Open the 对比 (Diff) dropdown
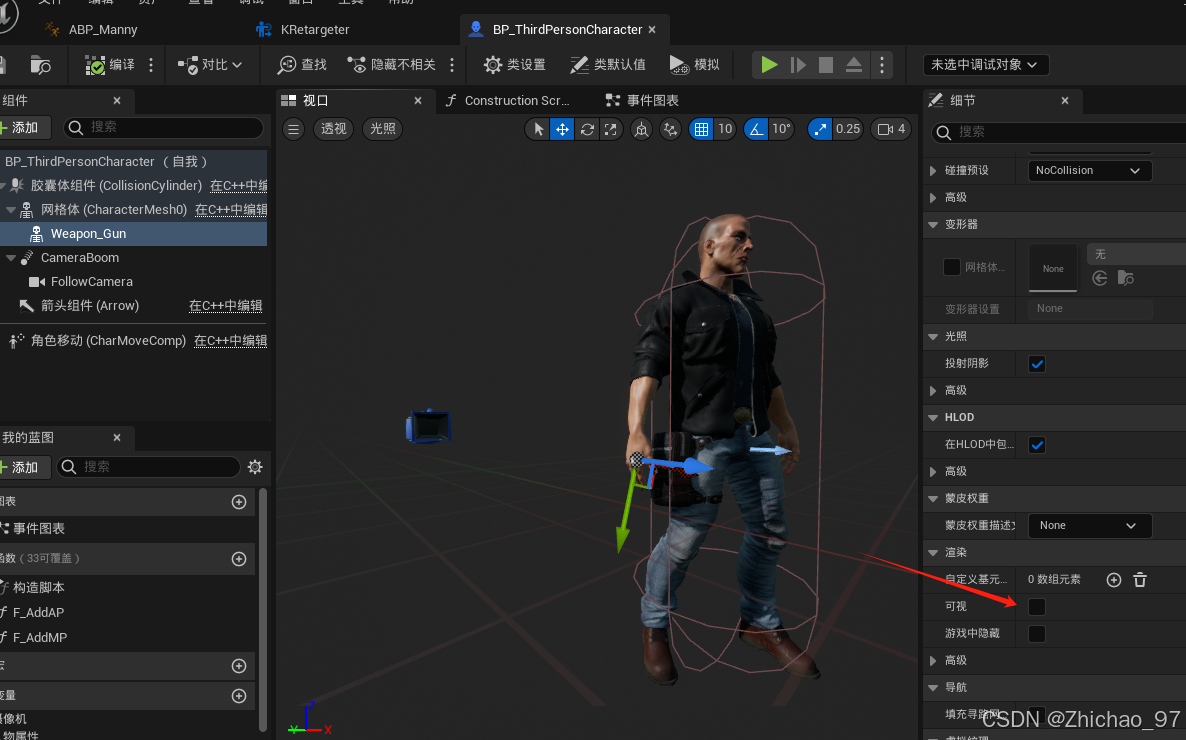Screen dimensions: 1186x740 pyautogui.click(x=210, y=65)
